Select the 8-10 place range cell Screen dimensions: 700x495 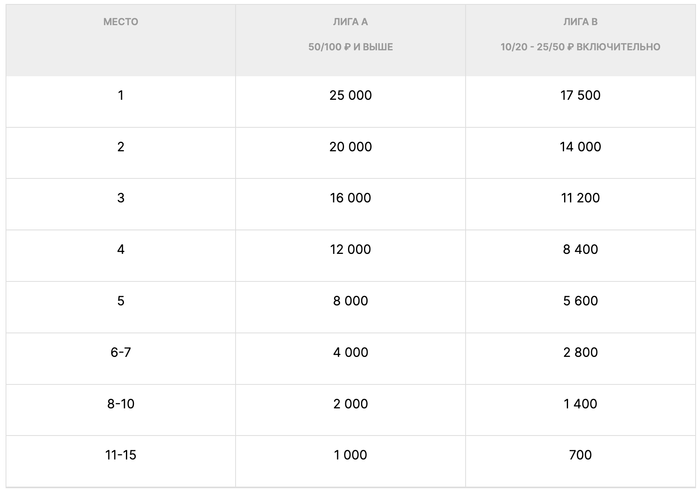tap(121, 403)
